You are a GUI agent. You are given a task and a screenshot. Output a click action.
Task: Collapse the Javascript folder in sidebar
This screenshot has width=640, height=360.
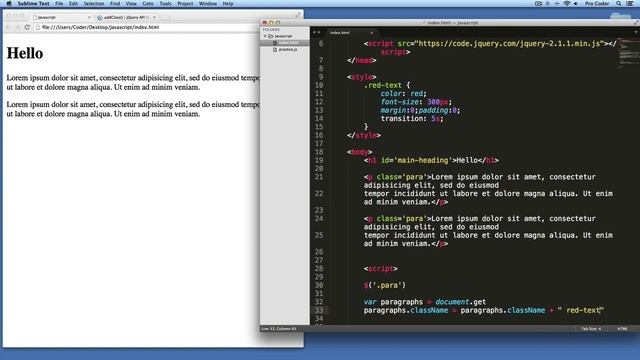(265, 36)
